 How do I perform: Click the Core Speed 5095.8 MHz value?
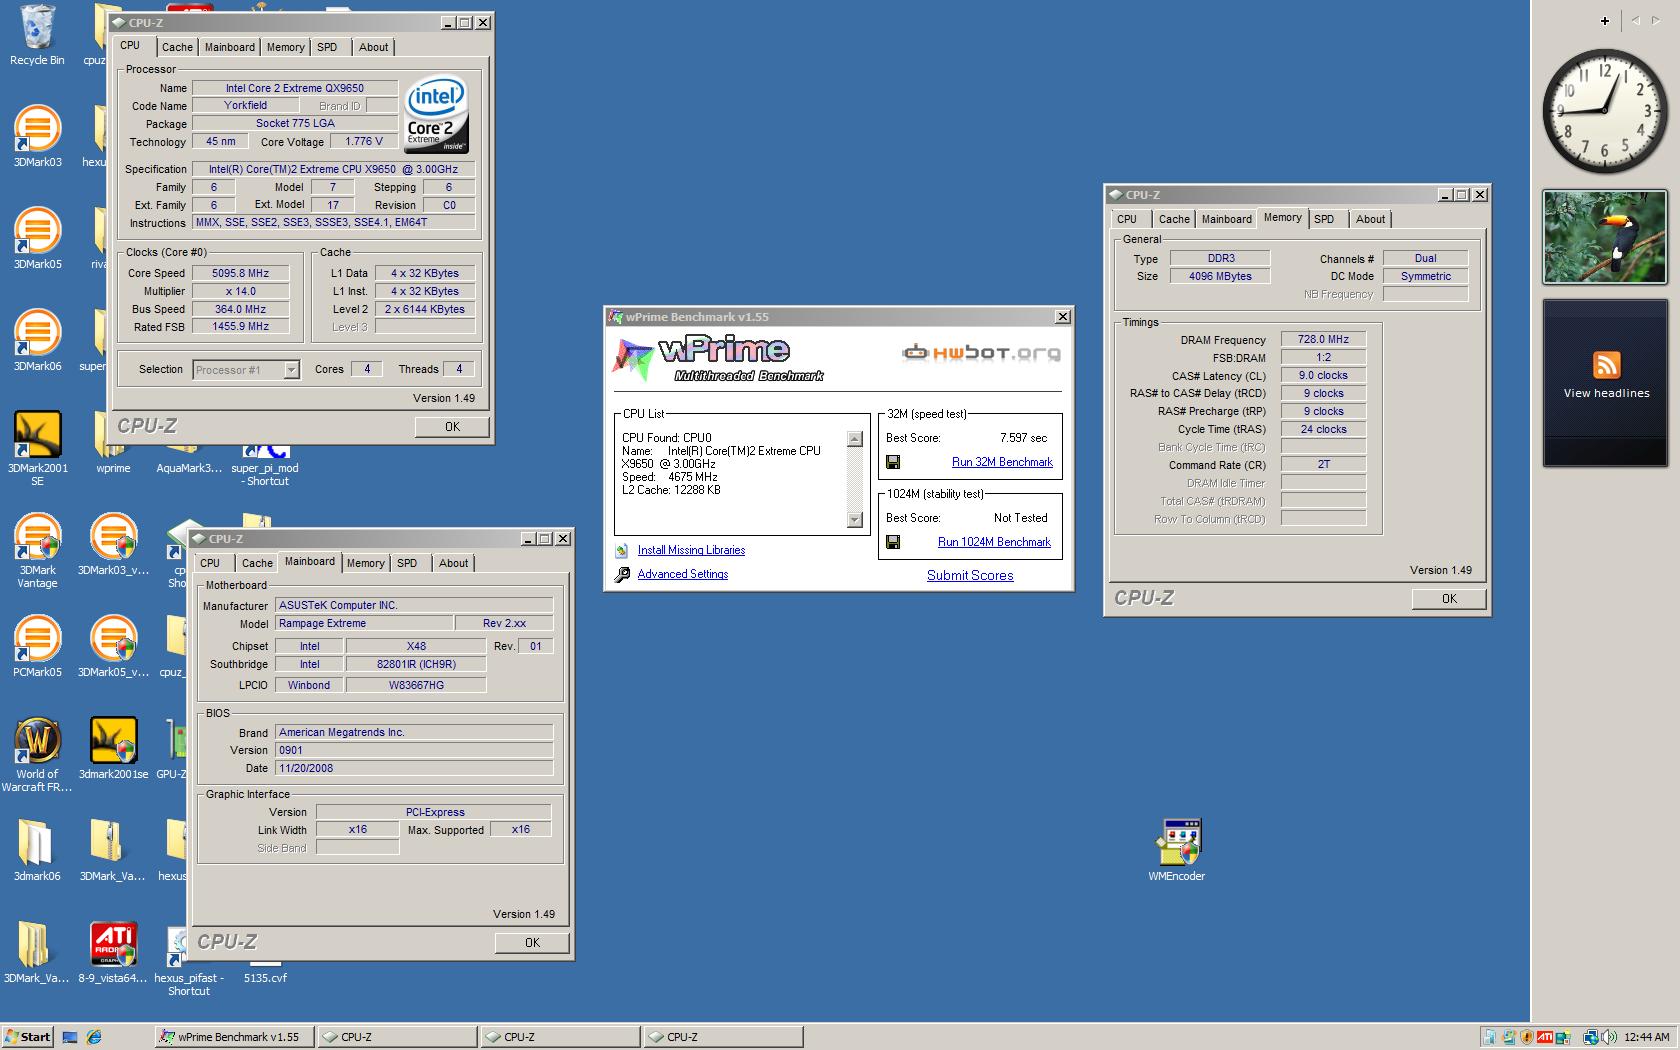(240, 273)
